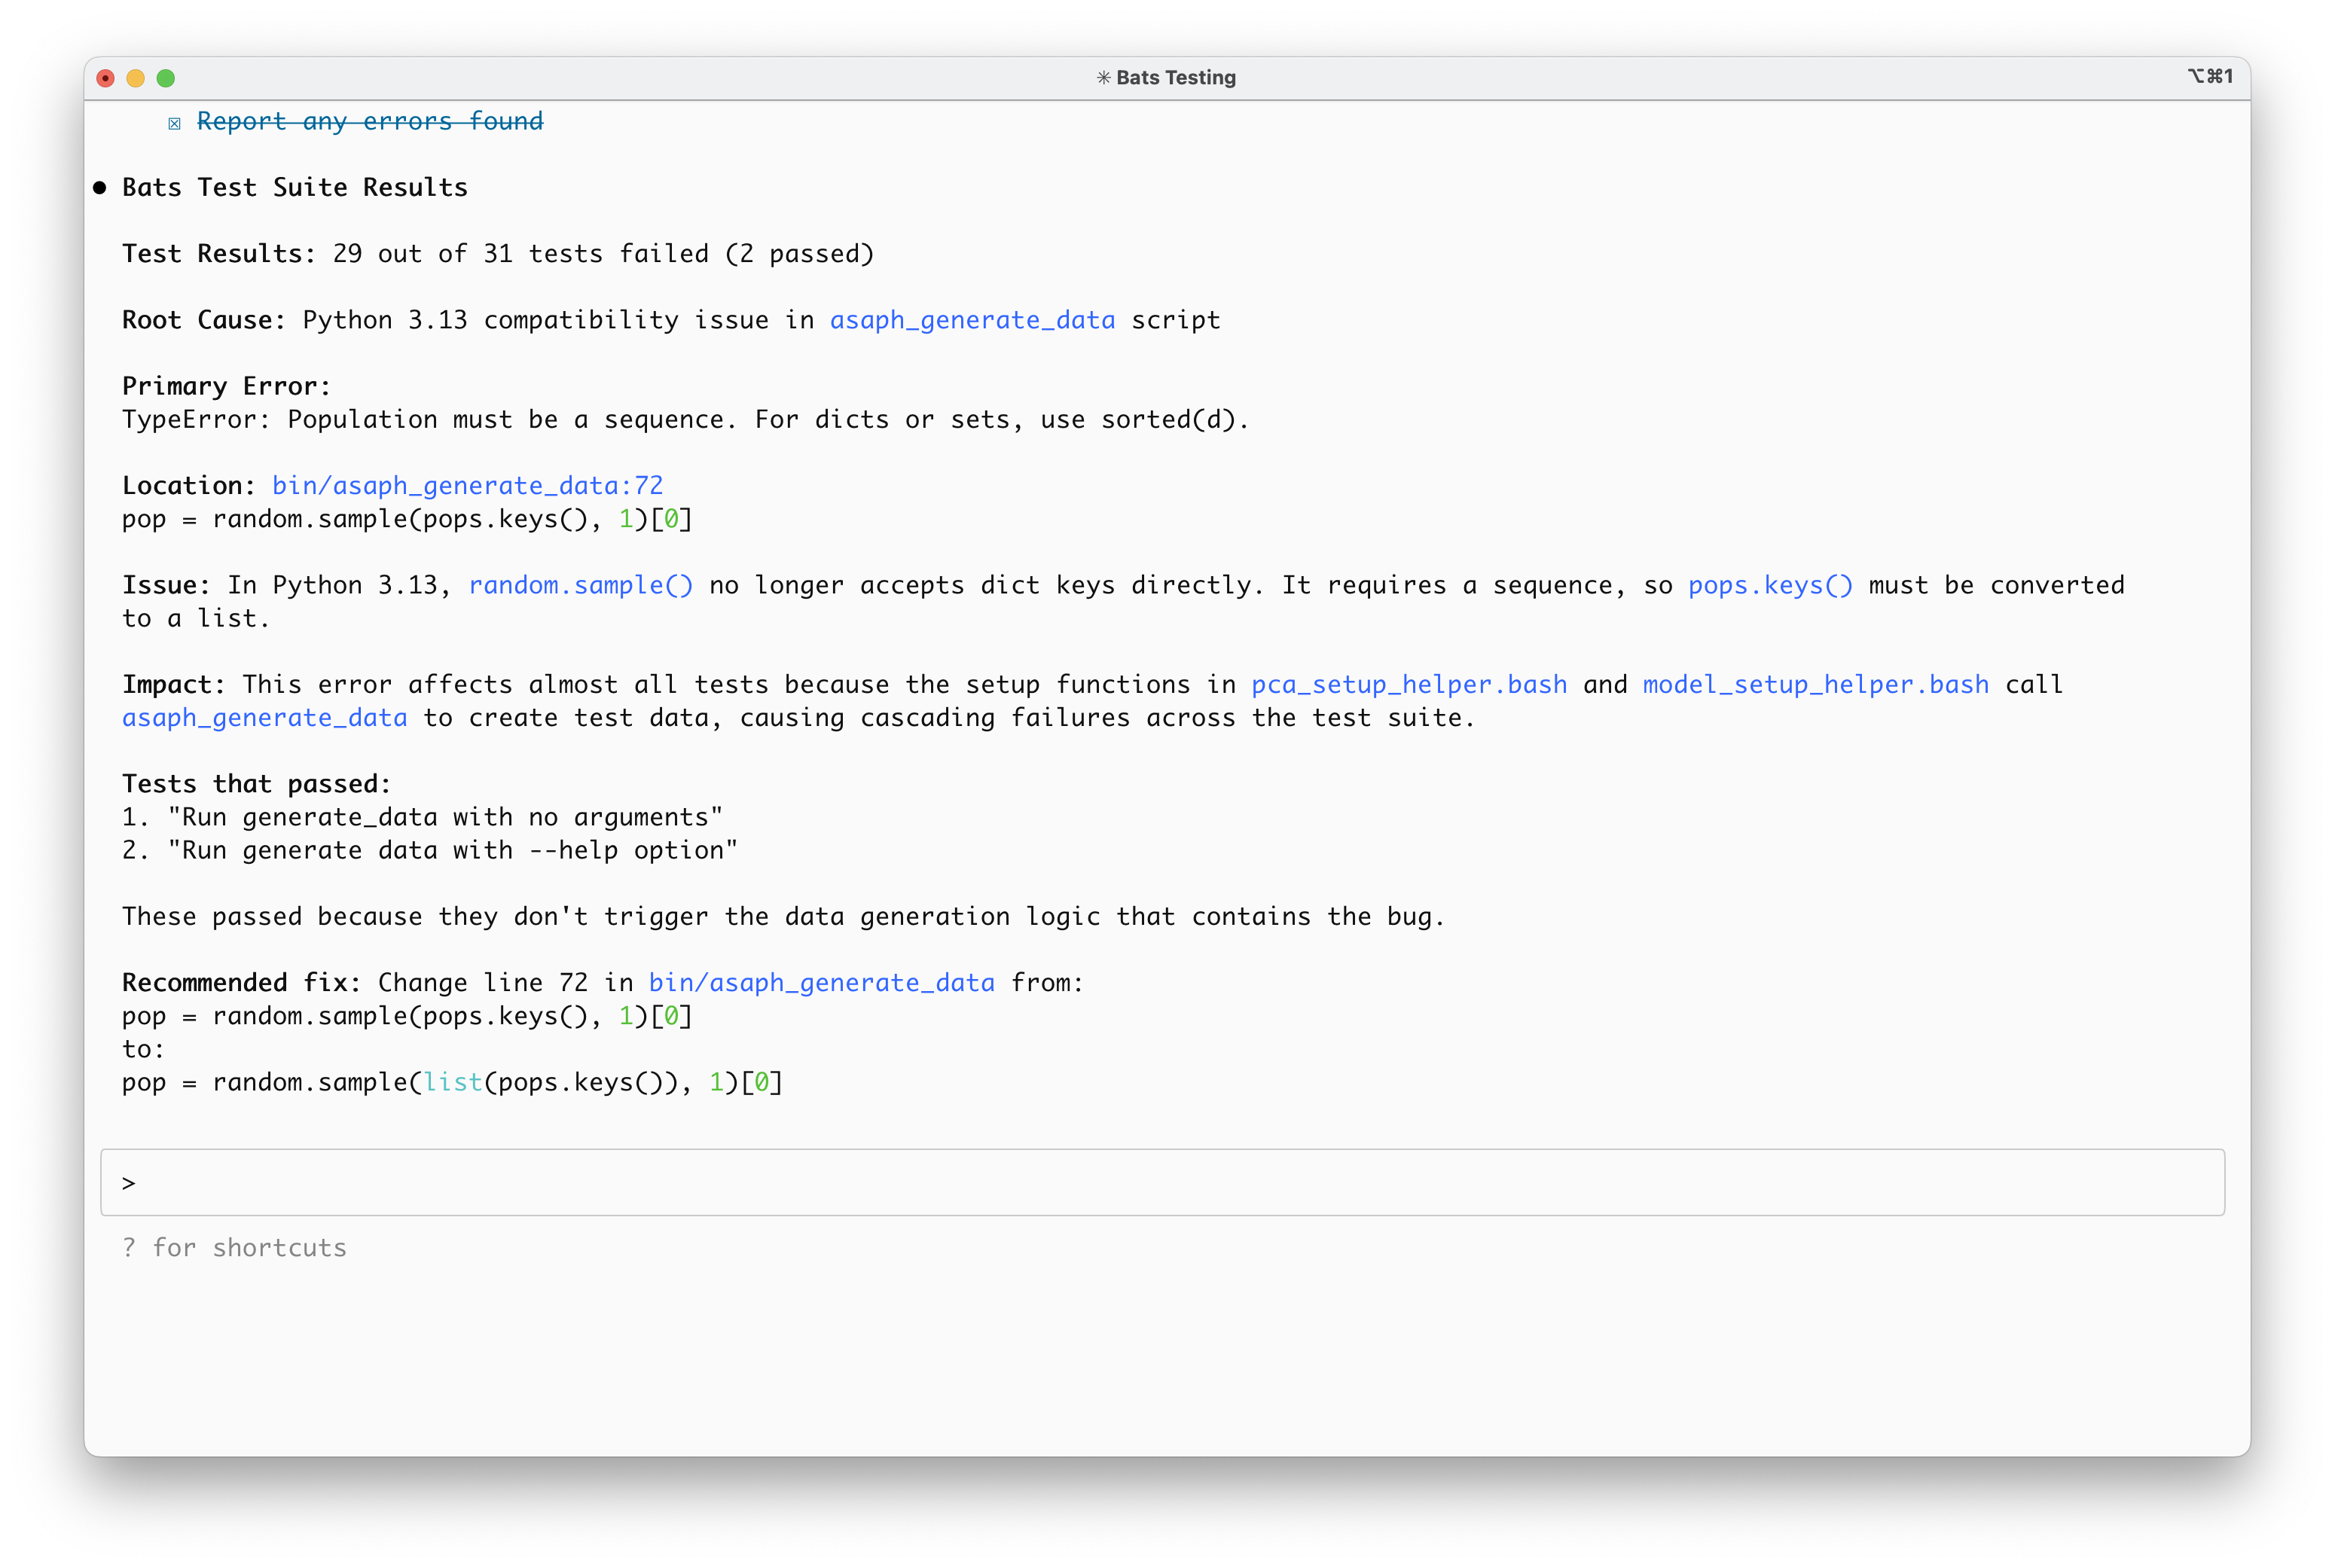Click "Run generate_data with no arguments" entry
Image resolution: width=2335 pixels, height=1568 pixels.
(x=445, y=817)
